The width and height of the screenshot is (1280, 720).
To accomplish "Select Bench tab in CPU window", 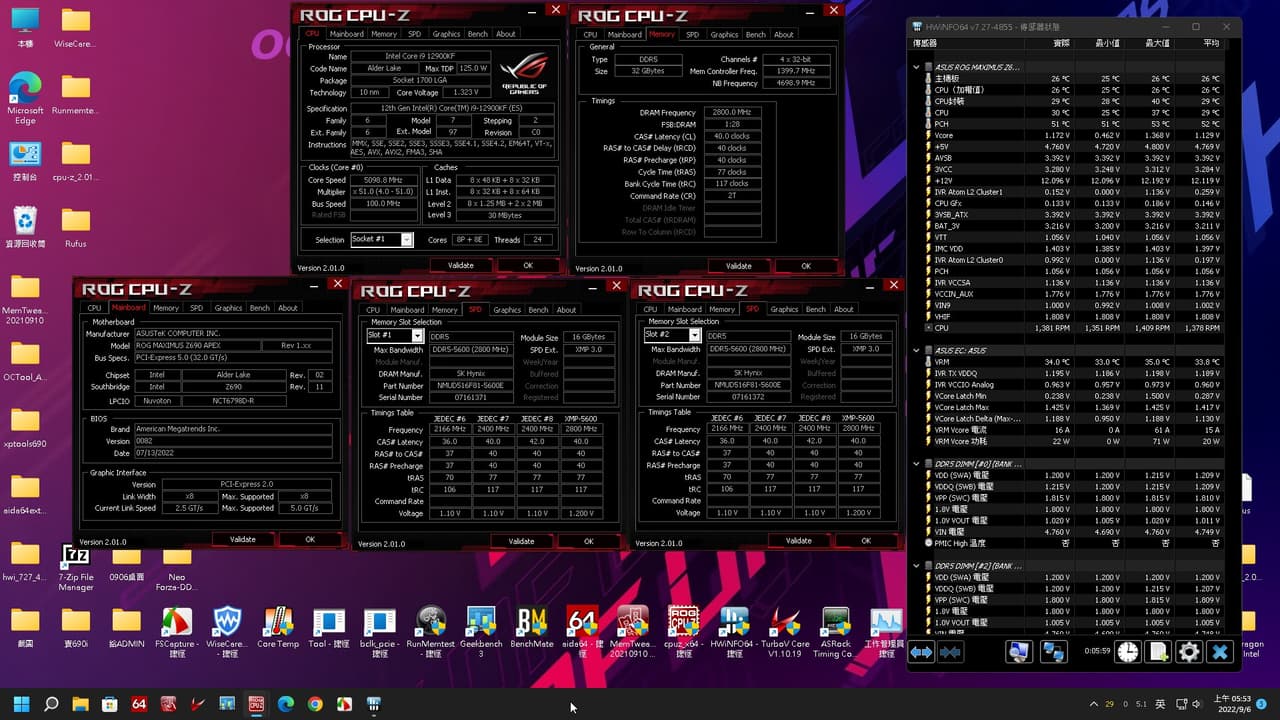I will click(477, 34).
